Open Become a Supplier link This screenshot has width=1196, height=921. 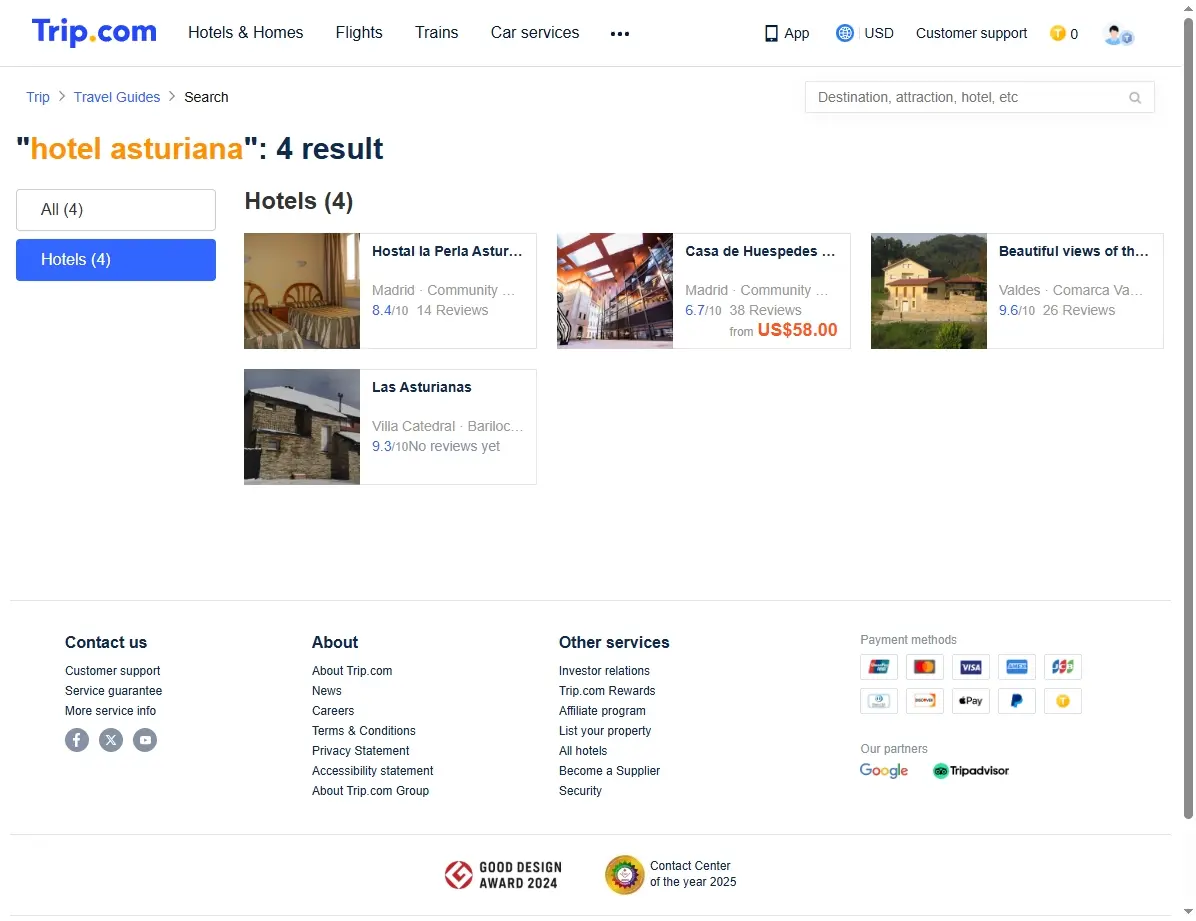pyautogui.click(x=609, y=771)
